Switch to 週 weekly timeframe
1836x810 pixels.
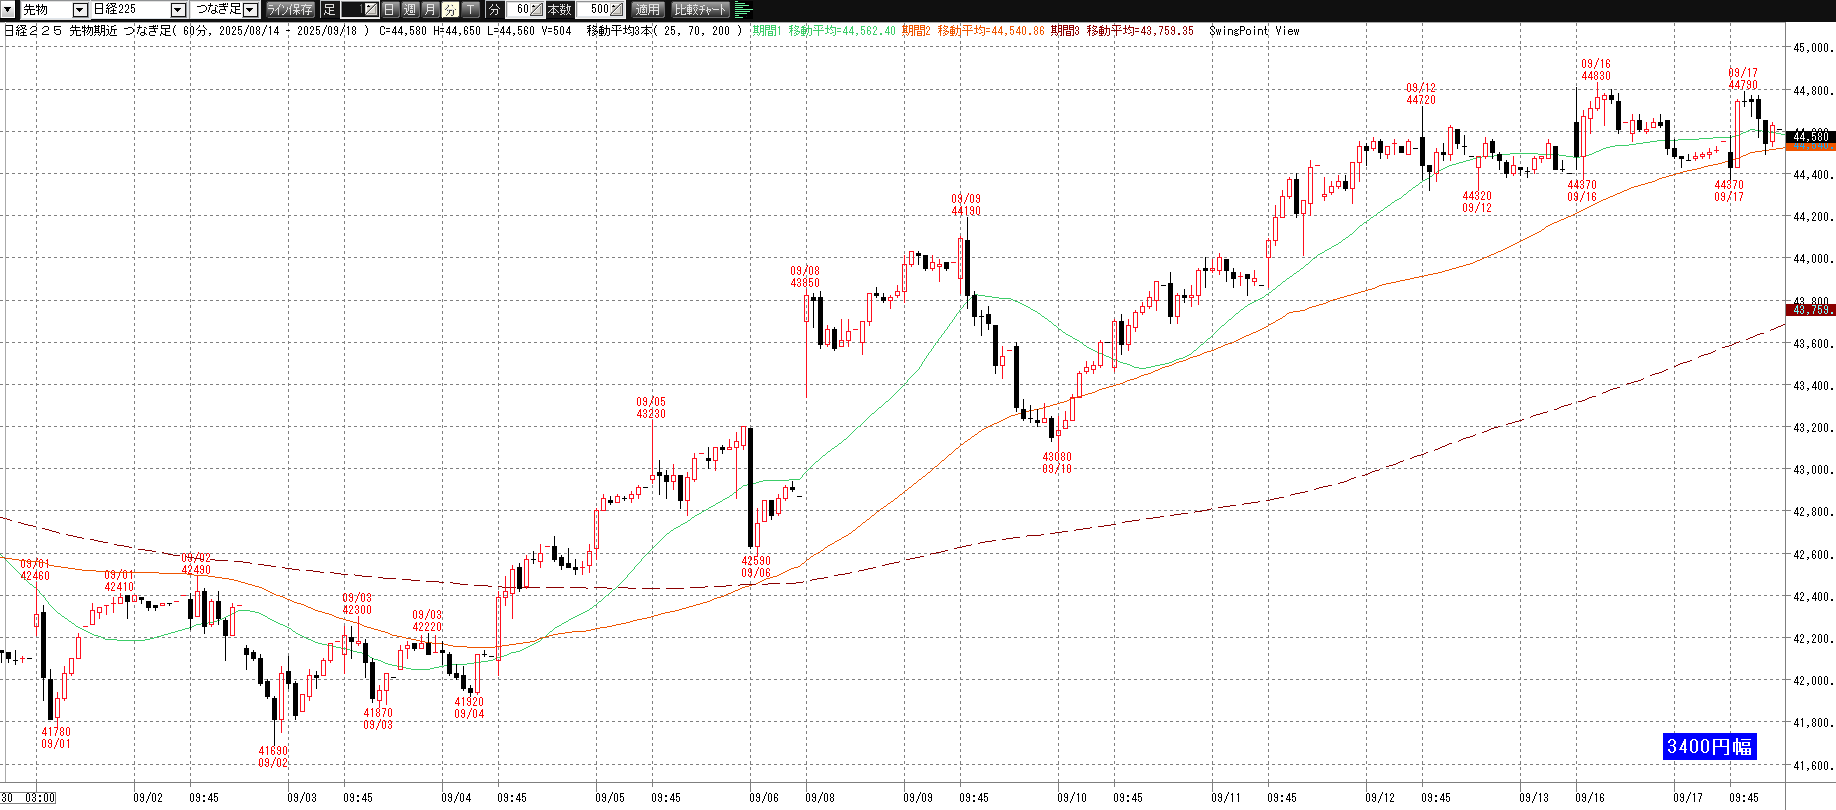pos(410,10)
